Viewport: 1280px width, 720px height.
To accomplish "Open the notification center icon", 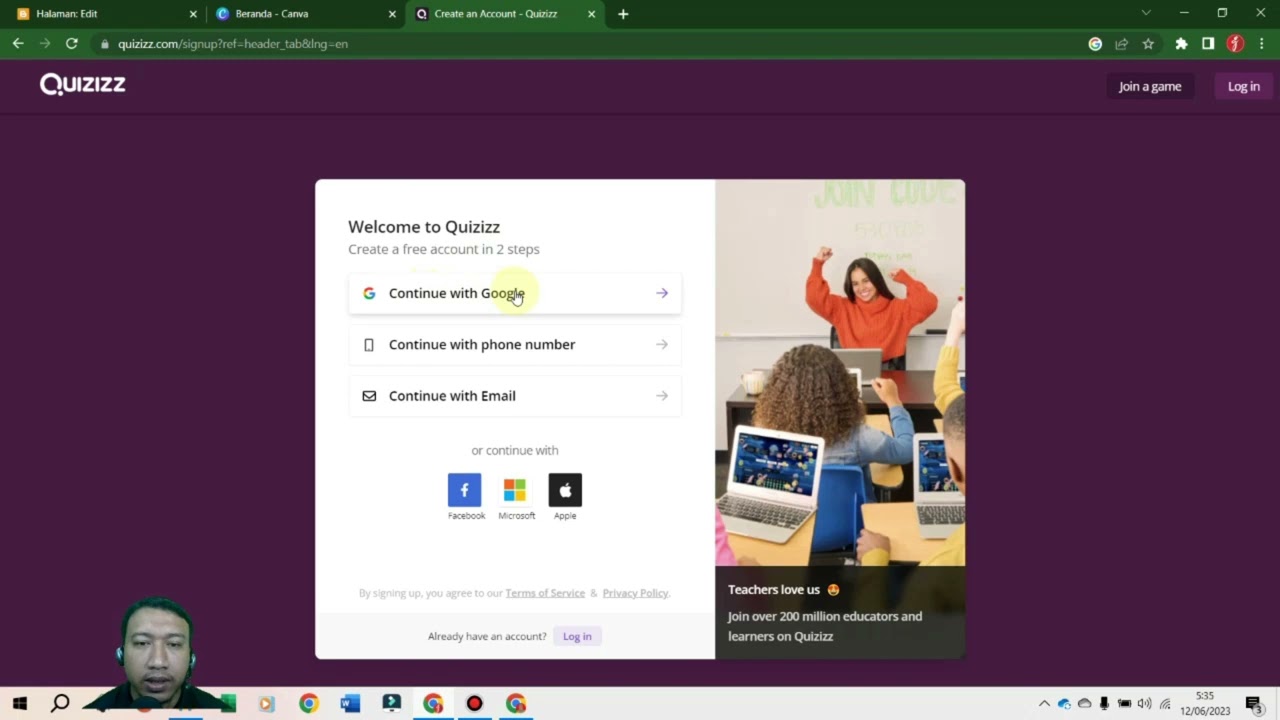I will pyautogui.click(x=1254, y=704).
